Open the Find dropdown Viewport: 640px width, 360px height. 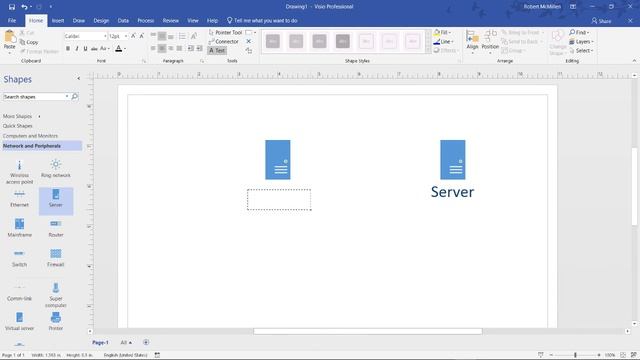(x=580, y=32)
